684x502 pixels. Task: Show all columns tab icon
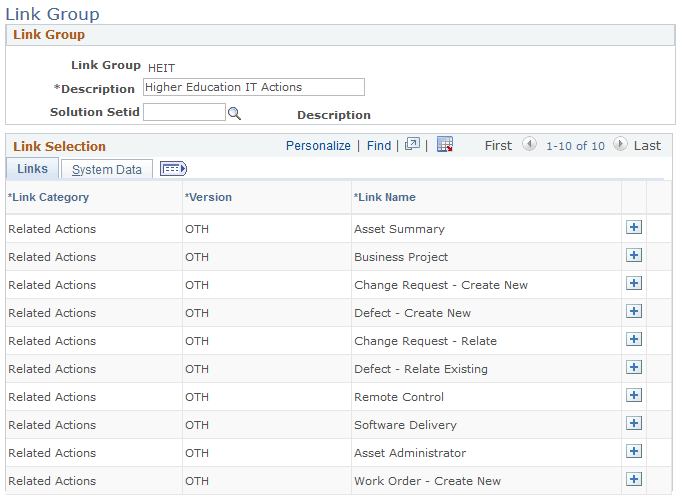click(x=173, y=168)
